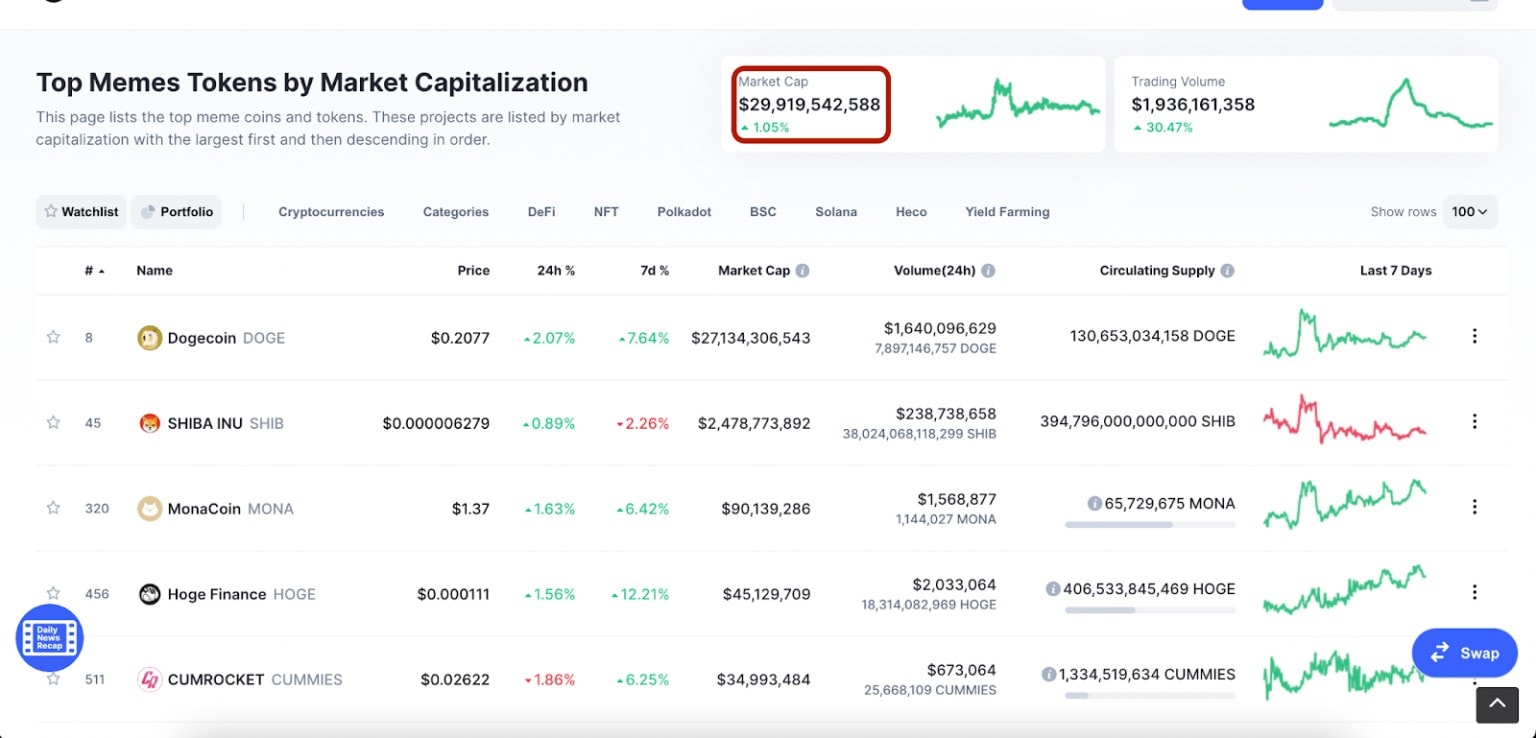
Task: Star Hoge Finance to add it to watchlist
Action: click(x=53, y=593)
